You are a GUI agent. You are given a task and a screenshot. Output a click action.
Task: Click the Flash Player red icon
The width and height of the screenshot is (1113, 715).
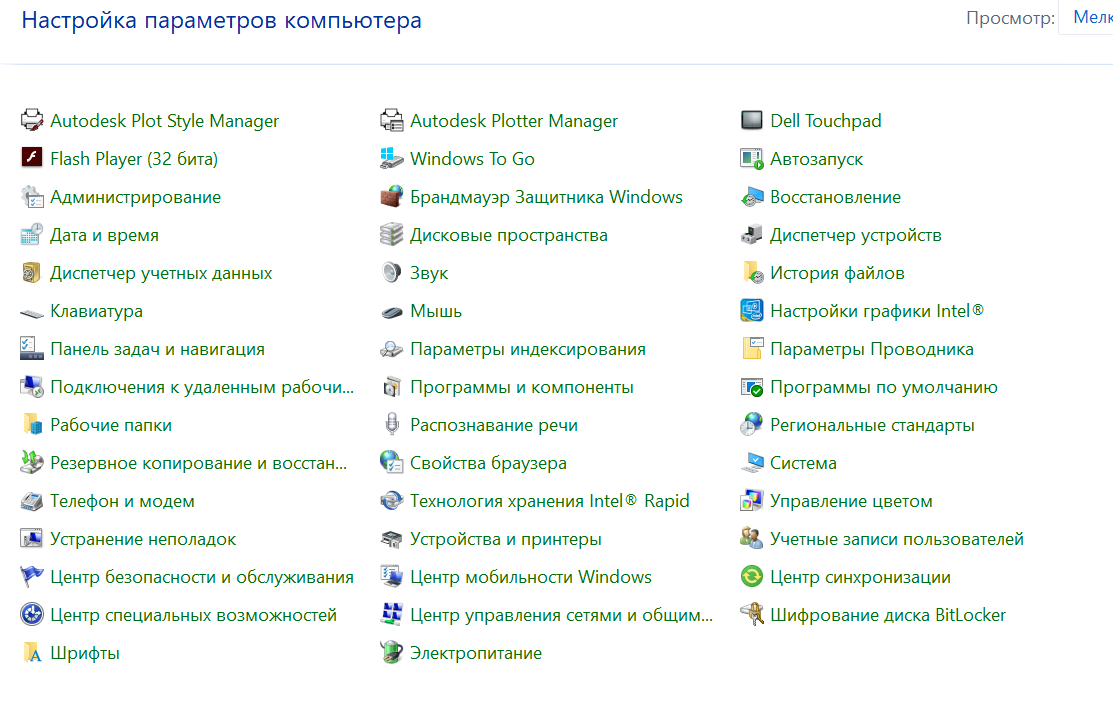click(x=32, y=158)
